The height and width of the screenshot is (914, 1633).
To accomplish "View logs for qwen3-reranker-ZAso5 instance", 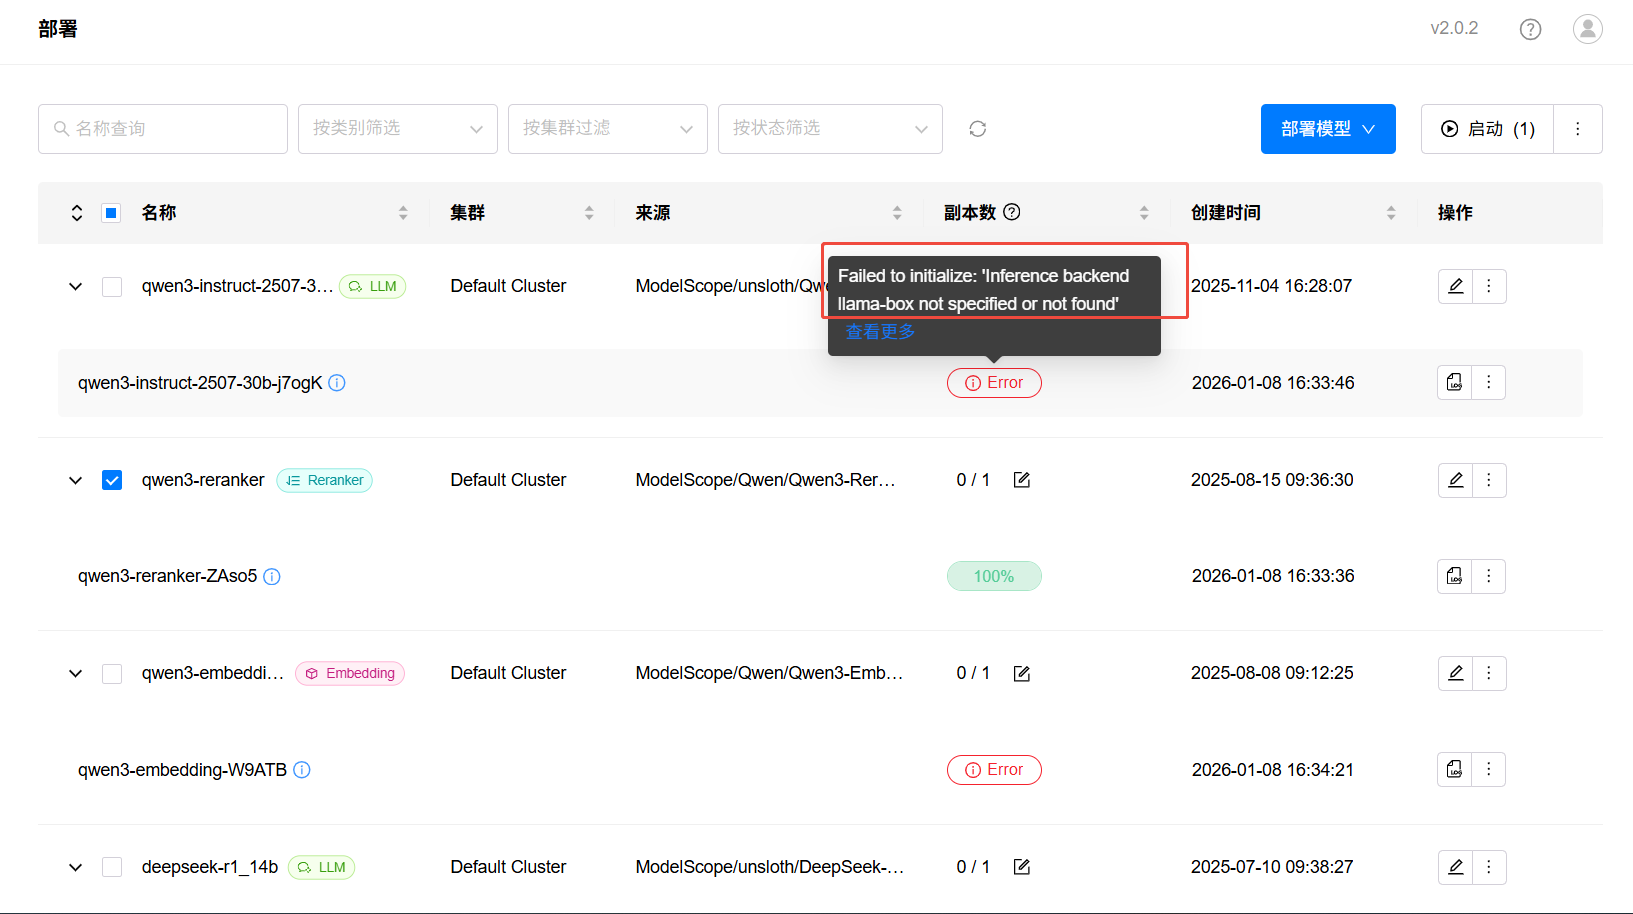I will (1455, 576).
